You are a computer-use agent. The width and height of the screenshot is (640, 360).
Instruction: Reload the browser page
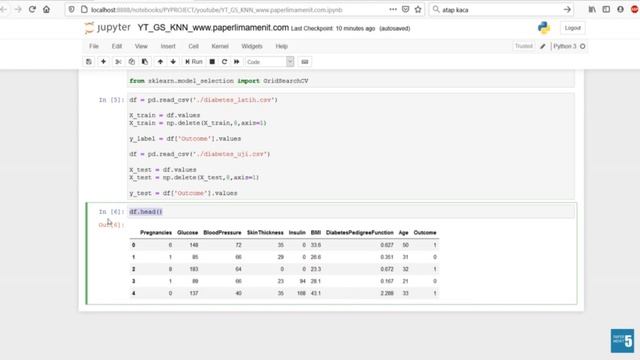coord(32,9)
